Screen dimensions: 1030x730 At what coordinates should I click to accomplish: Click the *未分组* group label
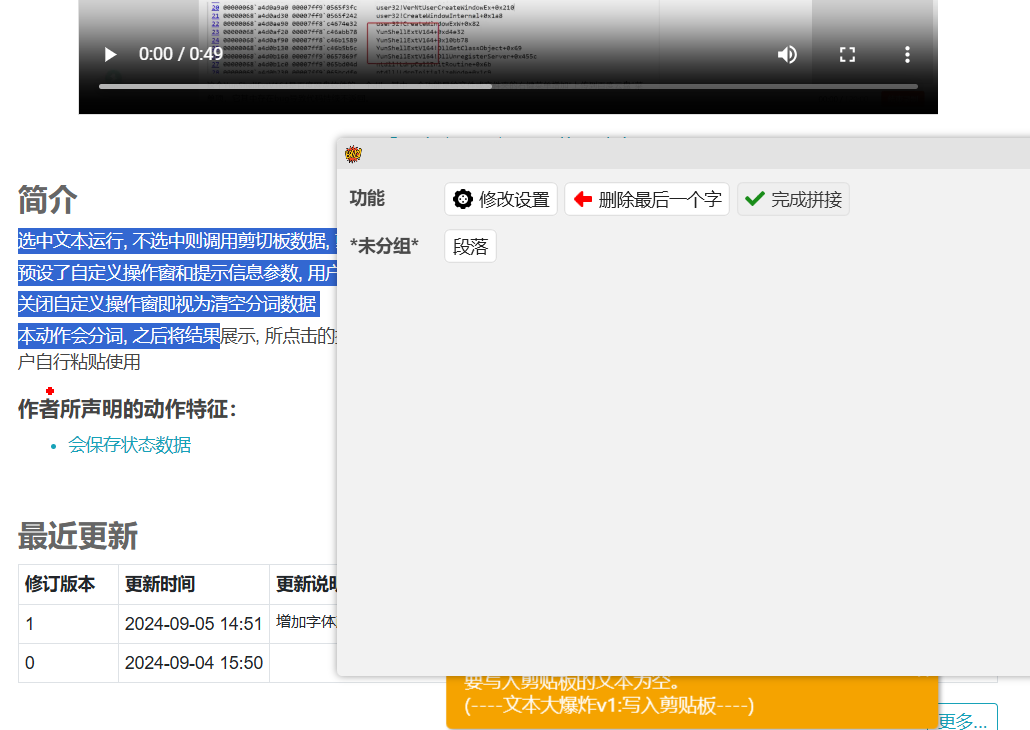[384, 246]
